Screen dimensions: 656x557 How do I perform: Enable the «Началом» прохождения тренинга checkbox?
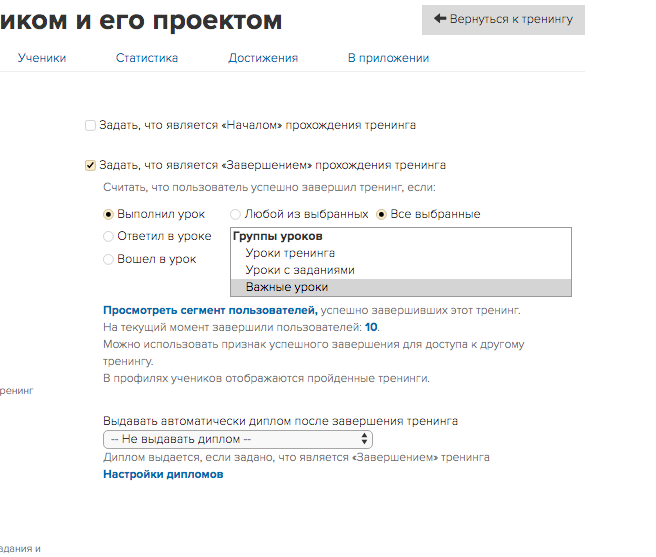(x=90, y=125)
